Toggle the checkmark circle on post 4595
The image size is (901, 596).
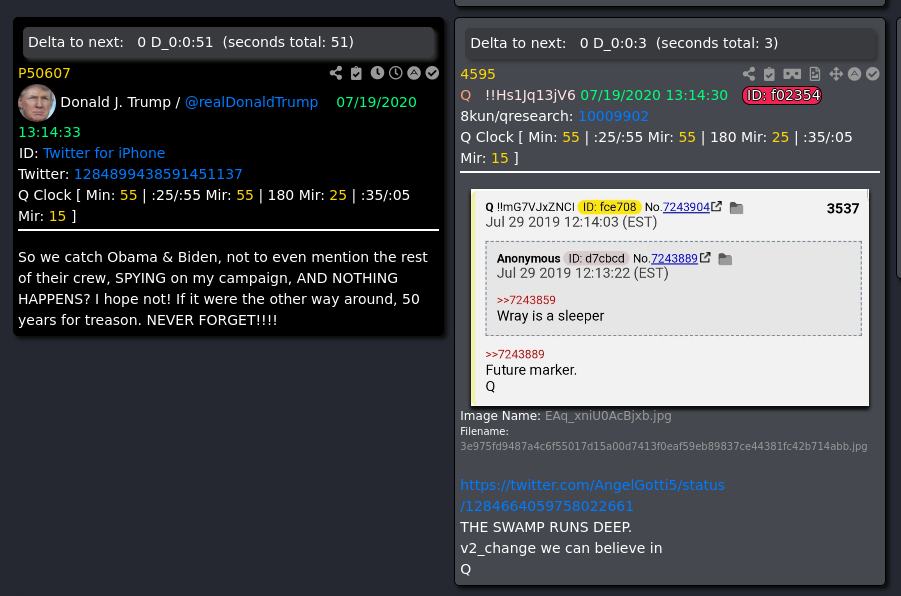[873, 74]
